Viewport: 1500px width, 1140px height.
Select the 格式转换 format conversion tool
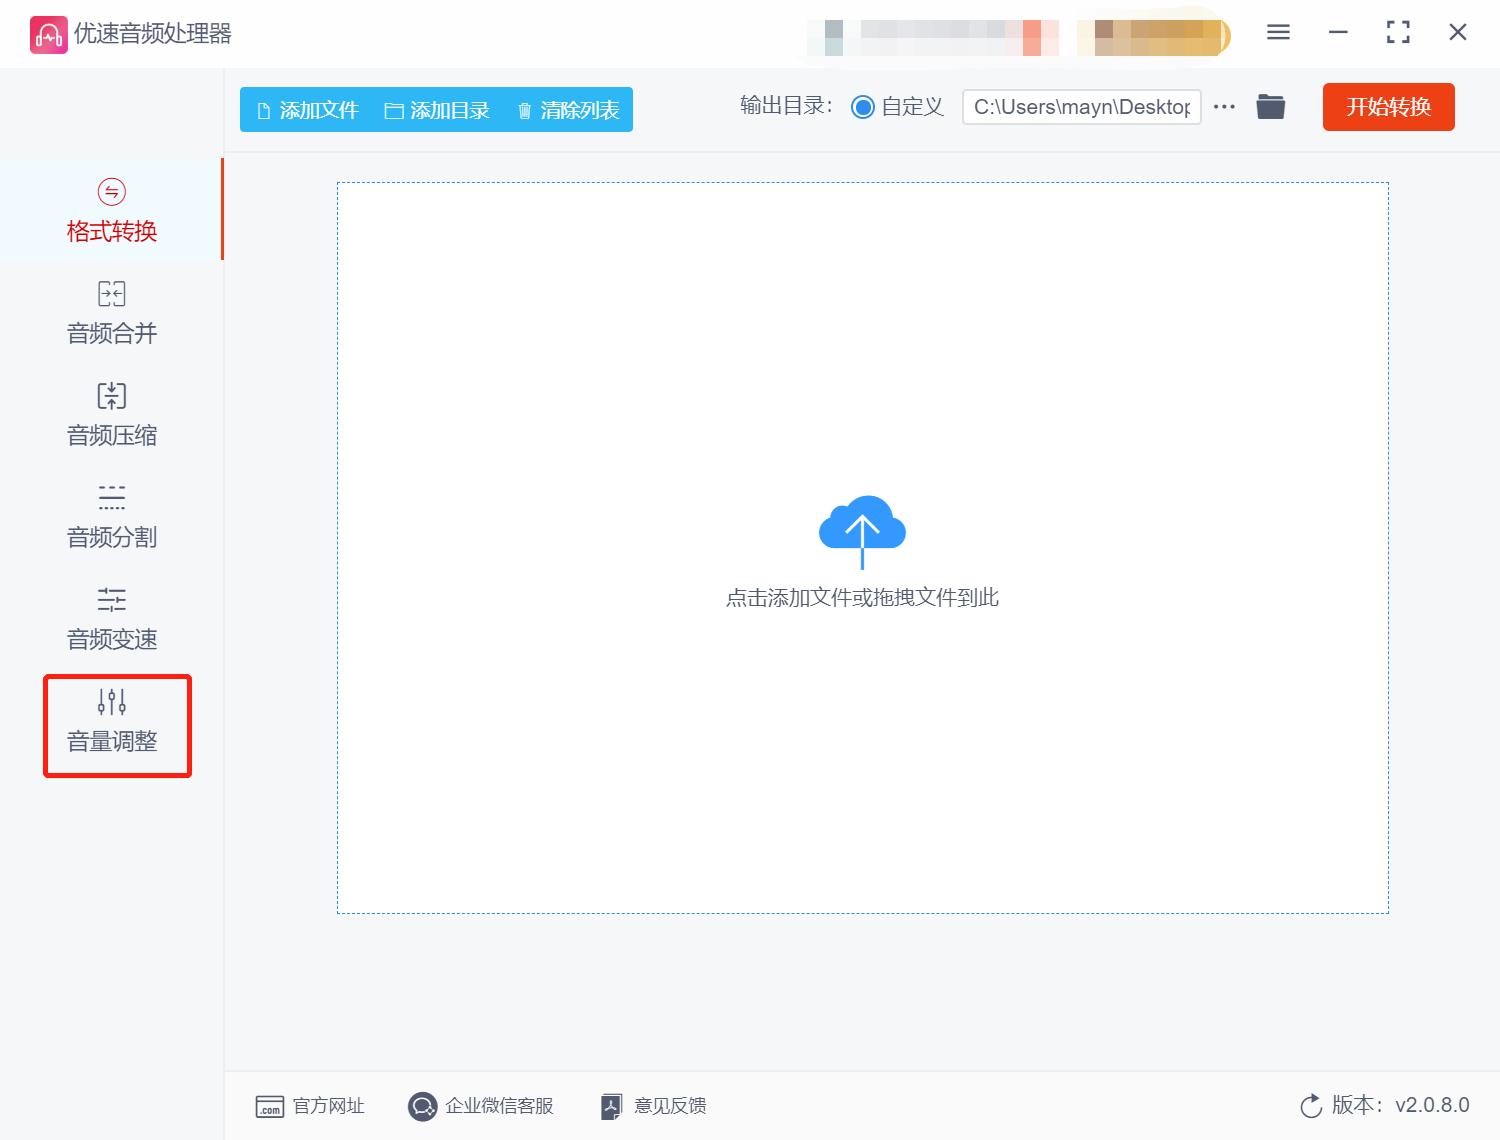pos(110,210)
